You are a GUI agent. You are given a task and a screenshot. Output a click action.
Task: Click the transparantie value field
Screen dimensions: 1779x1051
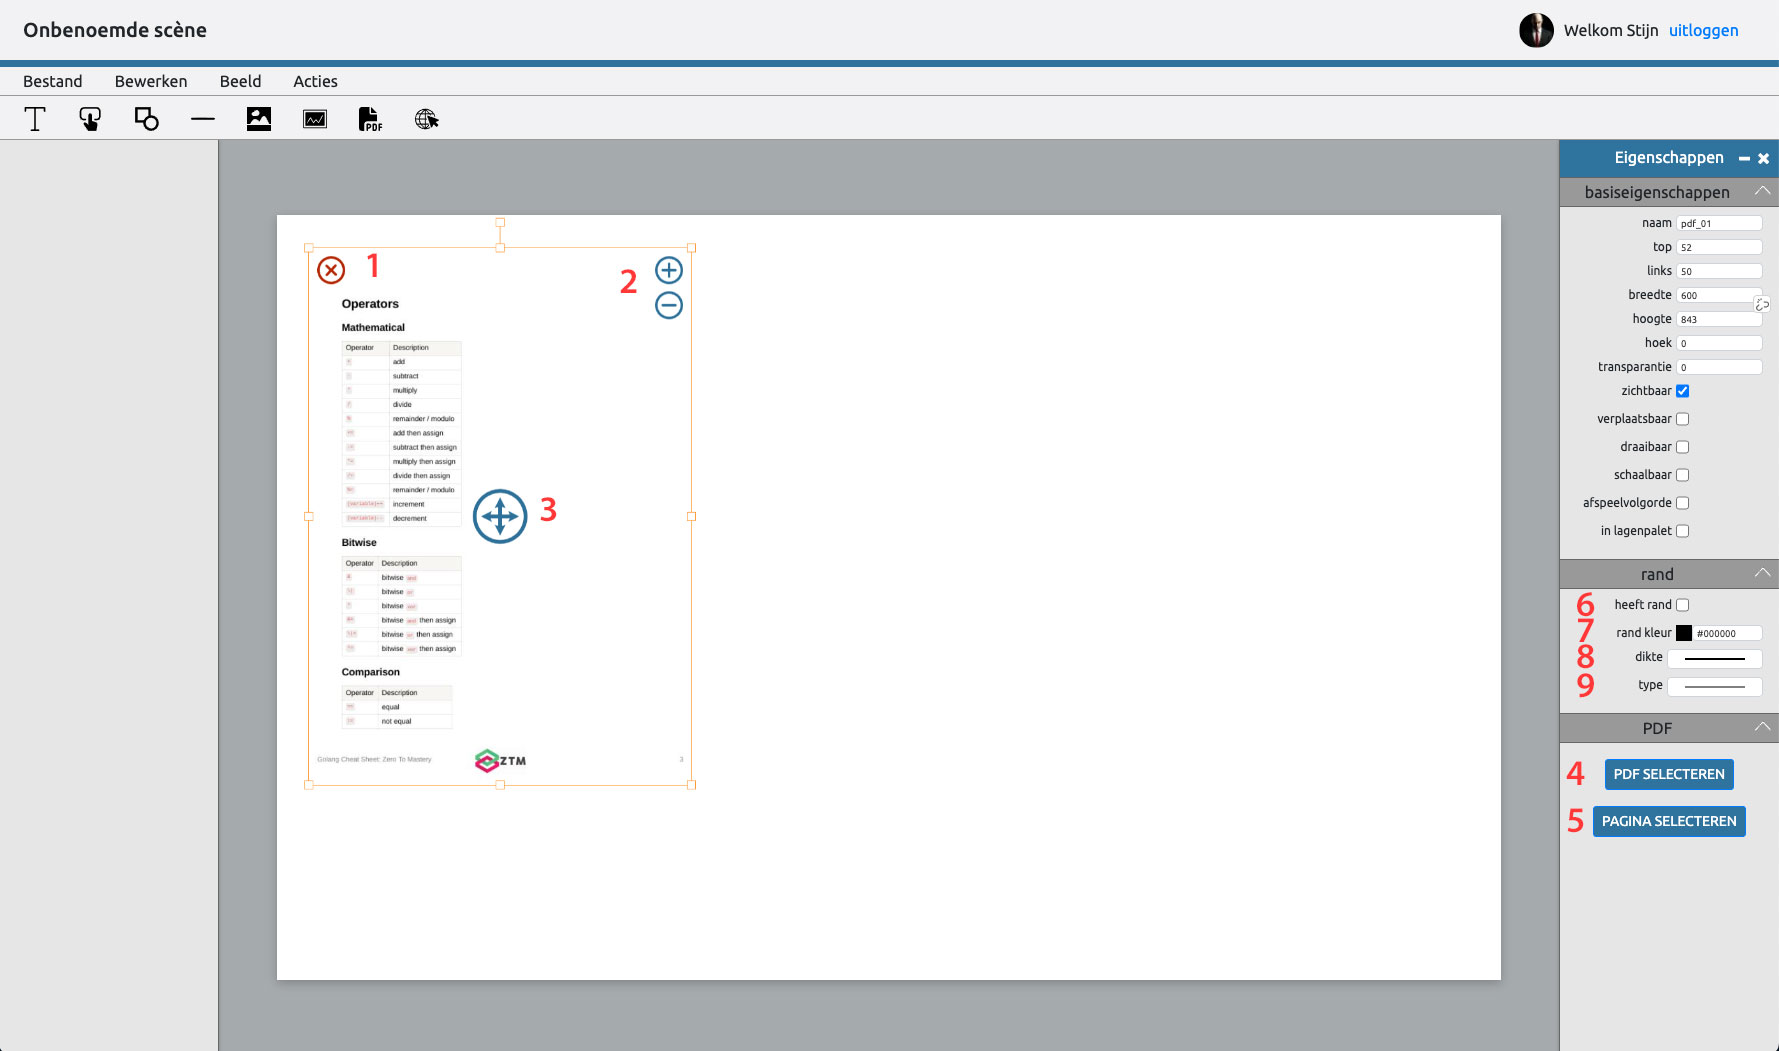1719,367
